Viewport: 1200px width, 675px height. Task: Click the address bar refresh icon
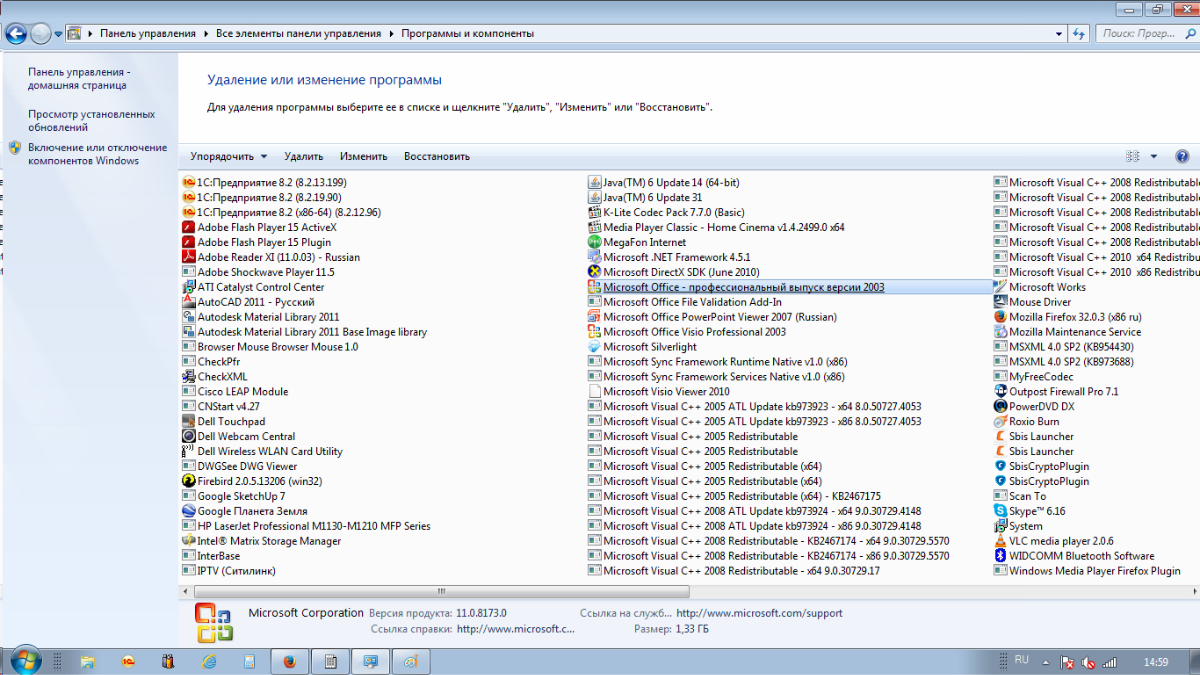1079,33
